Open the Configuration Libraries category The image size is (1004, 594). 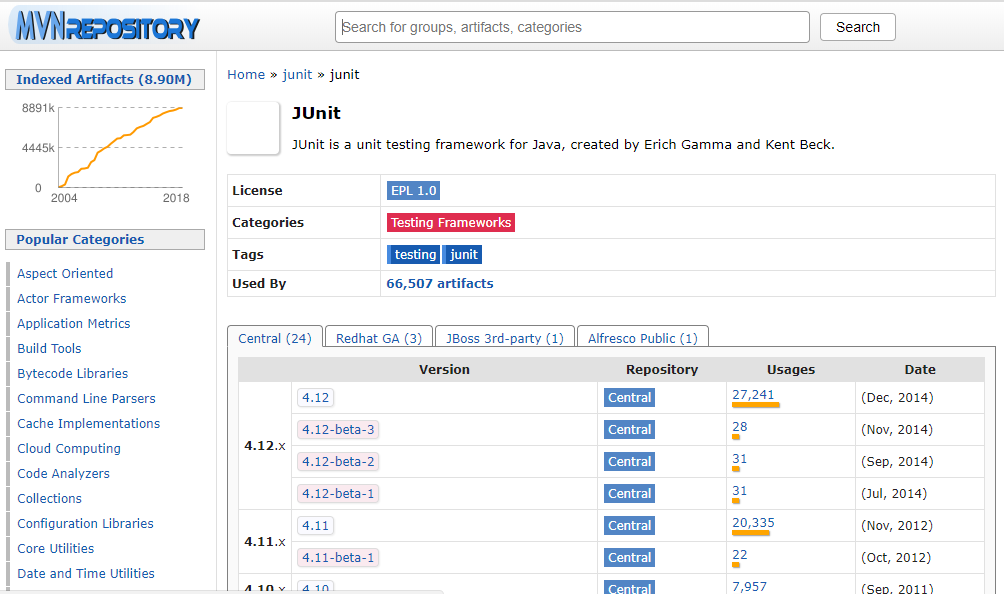click(85, 523)
